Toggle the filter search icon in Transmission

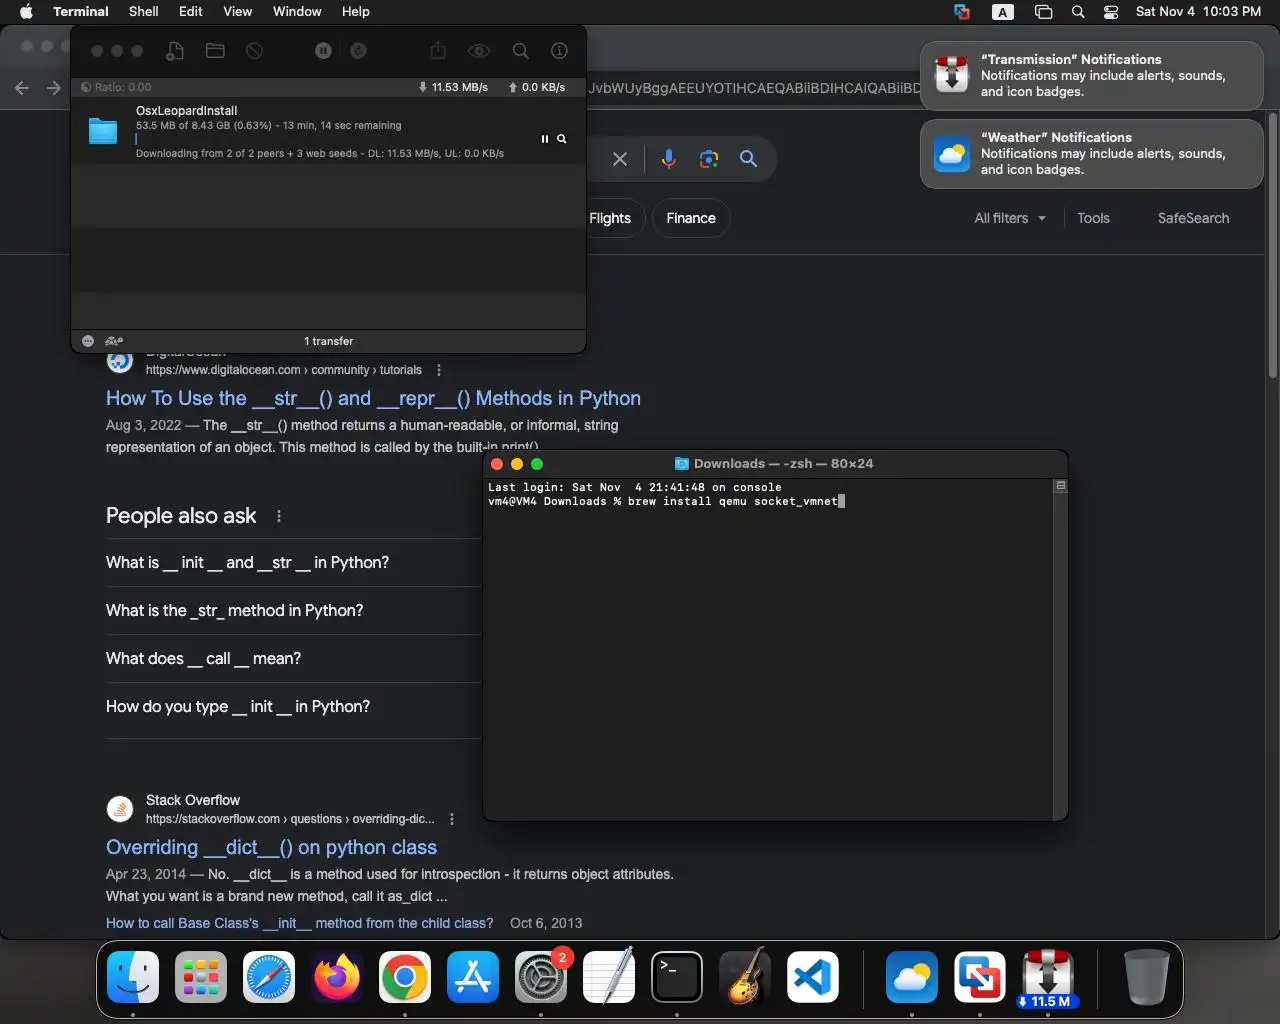click(520, 51)
